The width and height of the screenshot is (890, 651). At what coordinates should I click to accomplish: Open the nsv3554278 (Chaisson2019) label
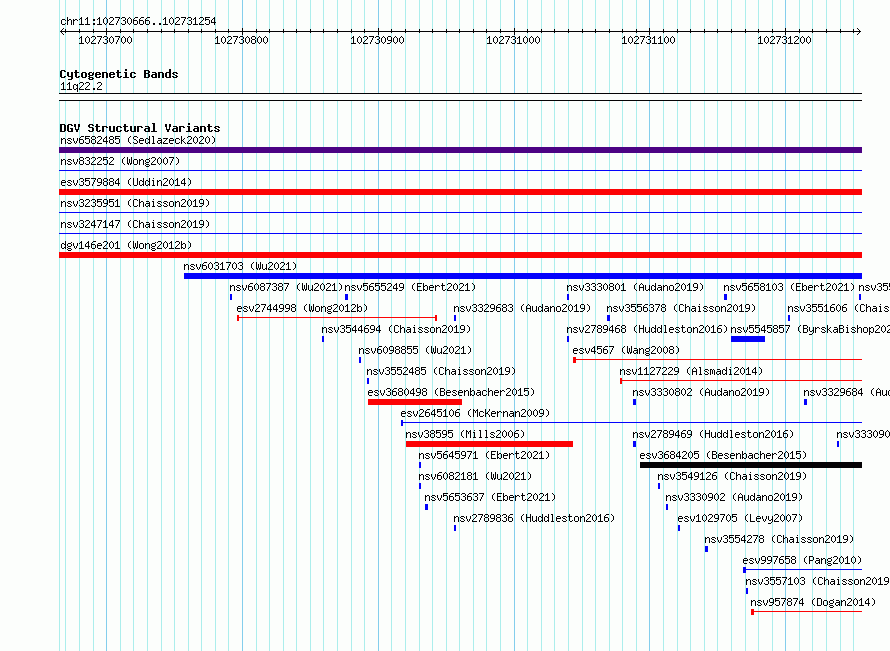point(779,539)
